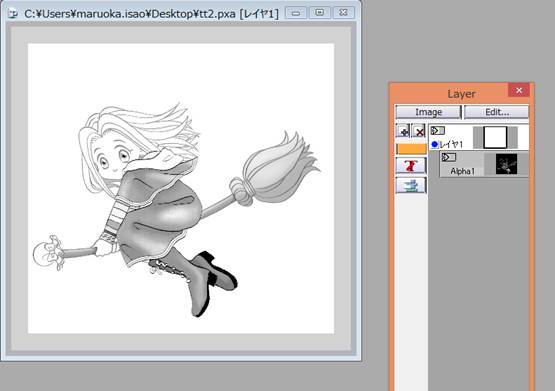Minimize the tt2.pxa document window
555x391 pixels.
[x=296, y=13]
